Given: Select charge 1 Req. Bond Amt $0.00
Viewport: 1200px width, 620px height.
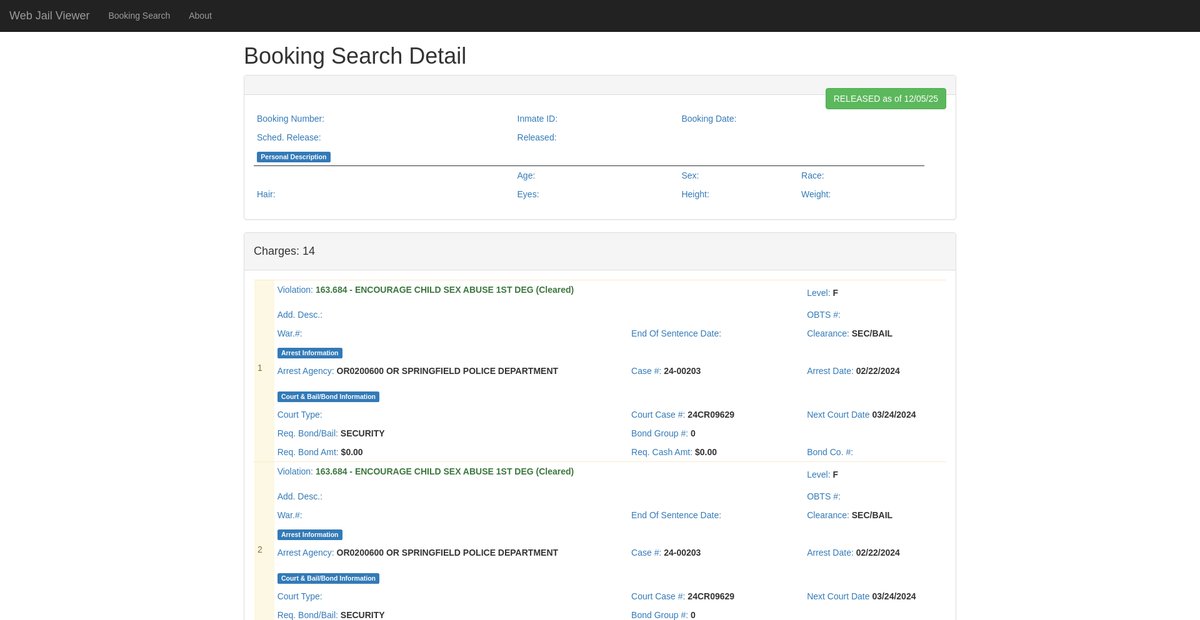Looking at the screenshot, I should coord(352,452).
